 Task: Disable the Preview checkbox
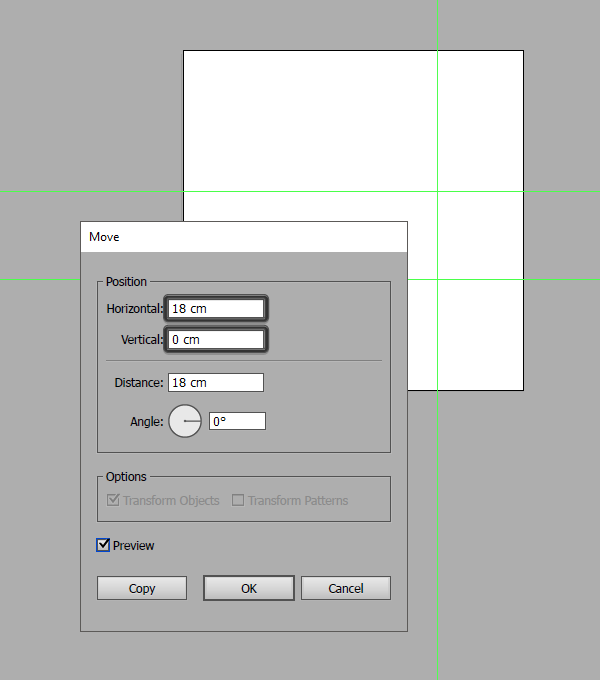point(103,545)
